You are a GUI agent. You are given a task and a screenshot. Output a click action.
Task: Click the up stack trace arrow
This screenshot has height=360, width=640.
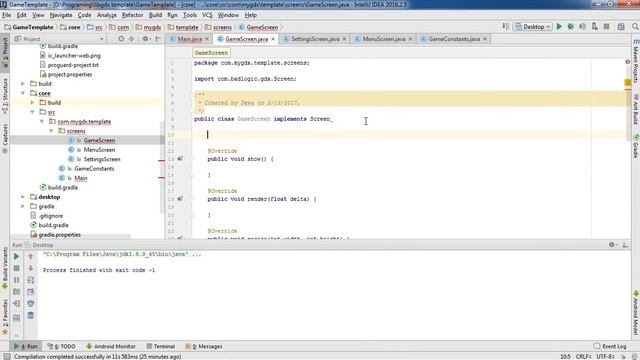31,256
